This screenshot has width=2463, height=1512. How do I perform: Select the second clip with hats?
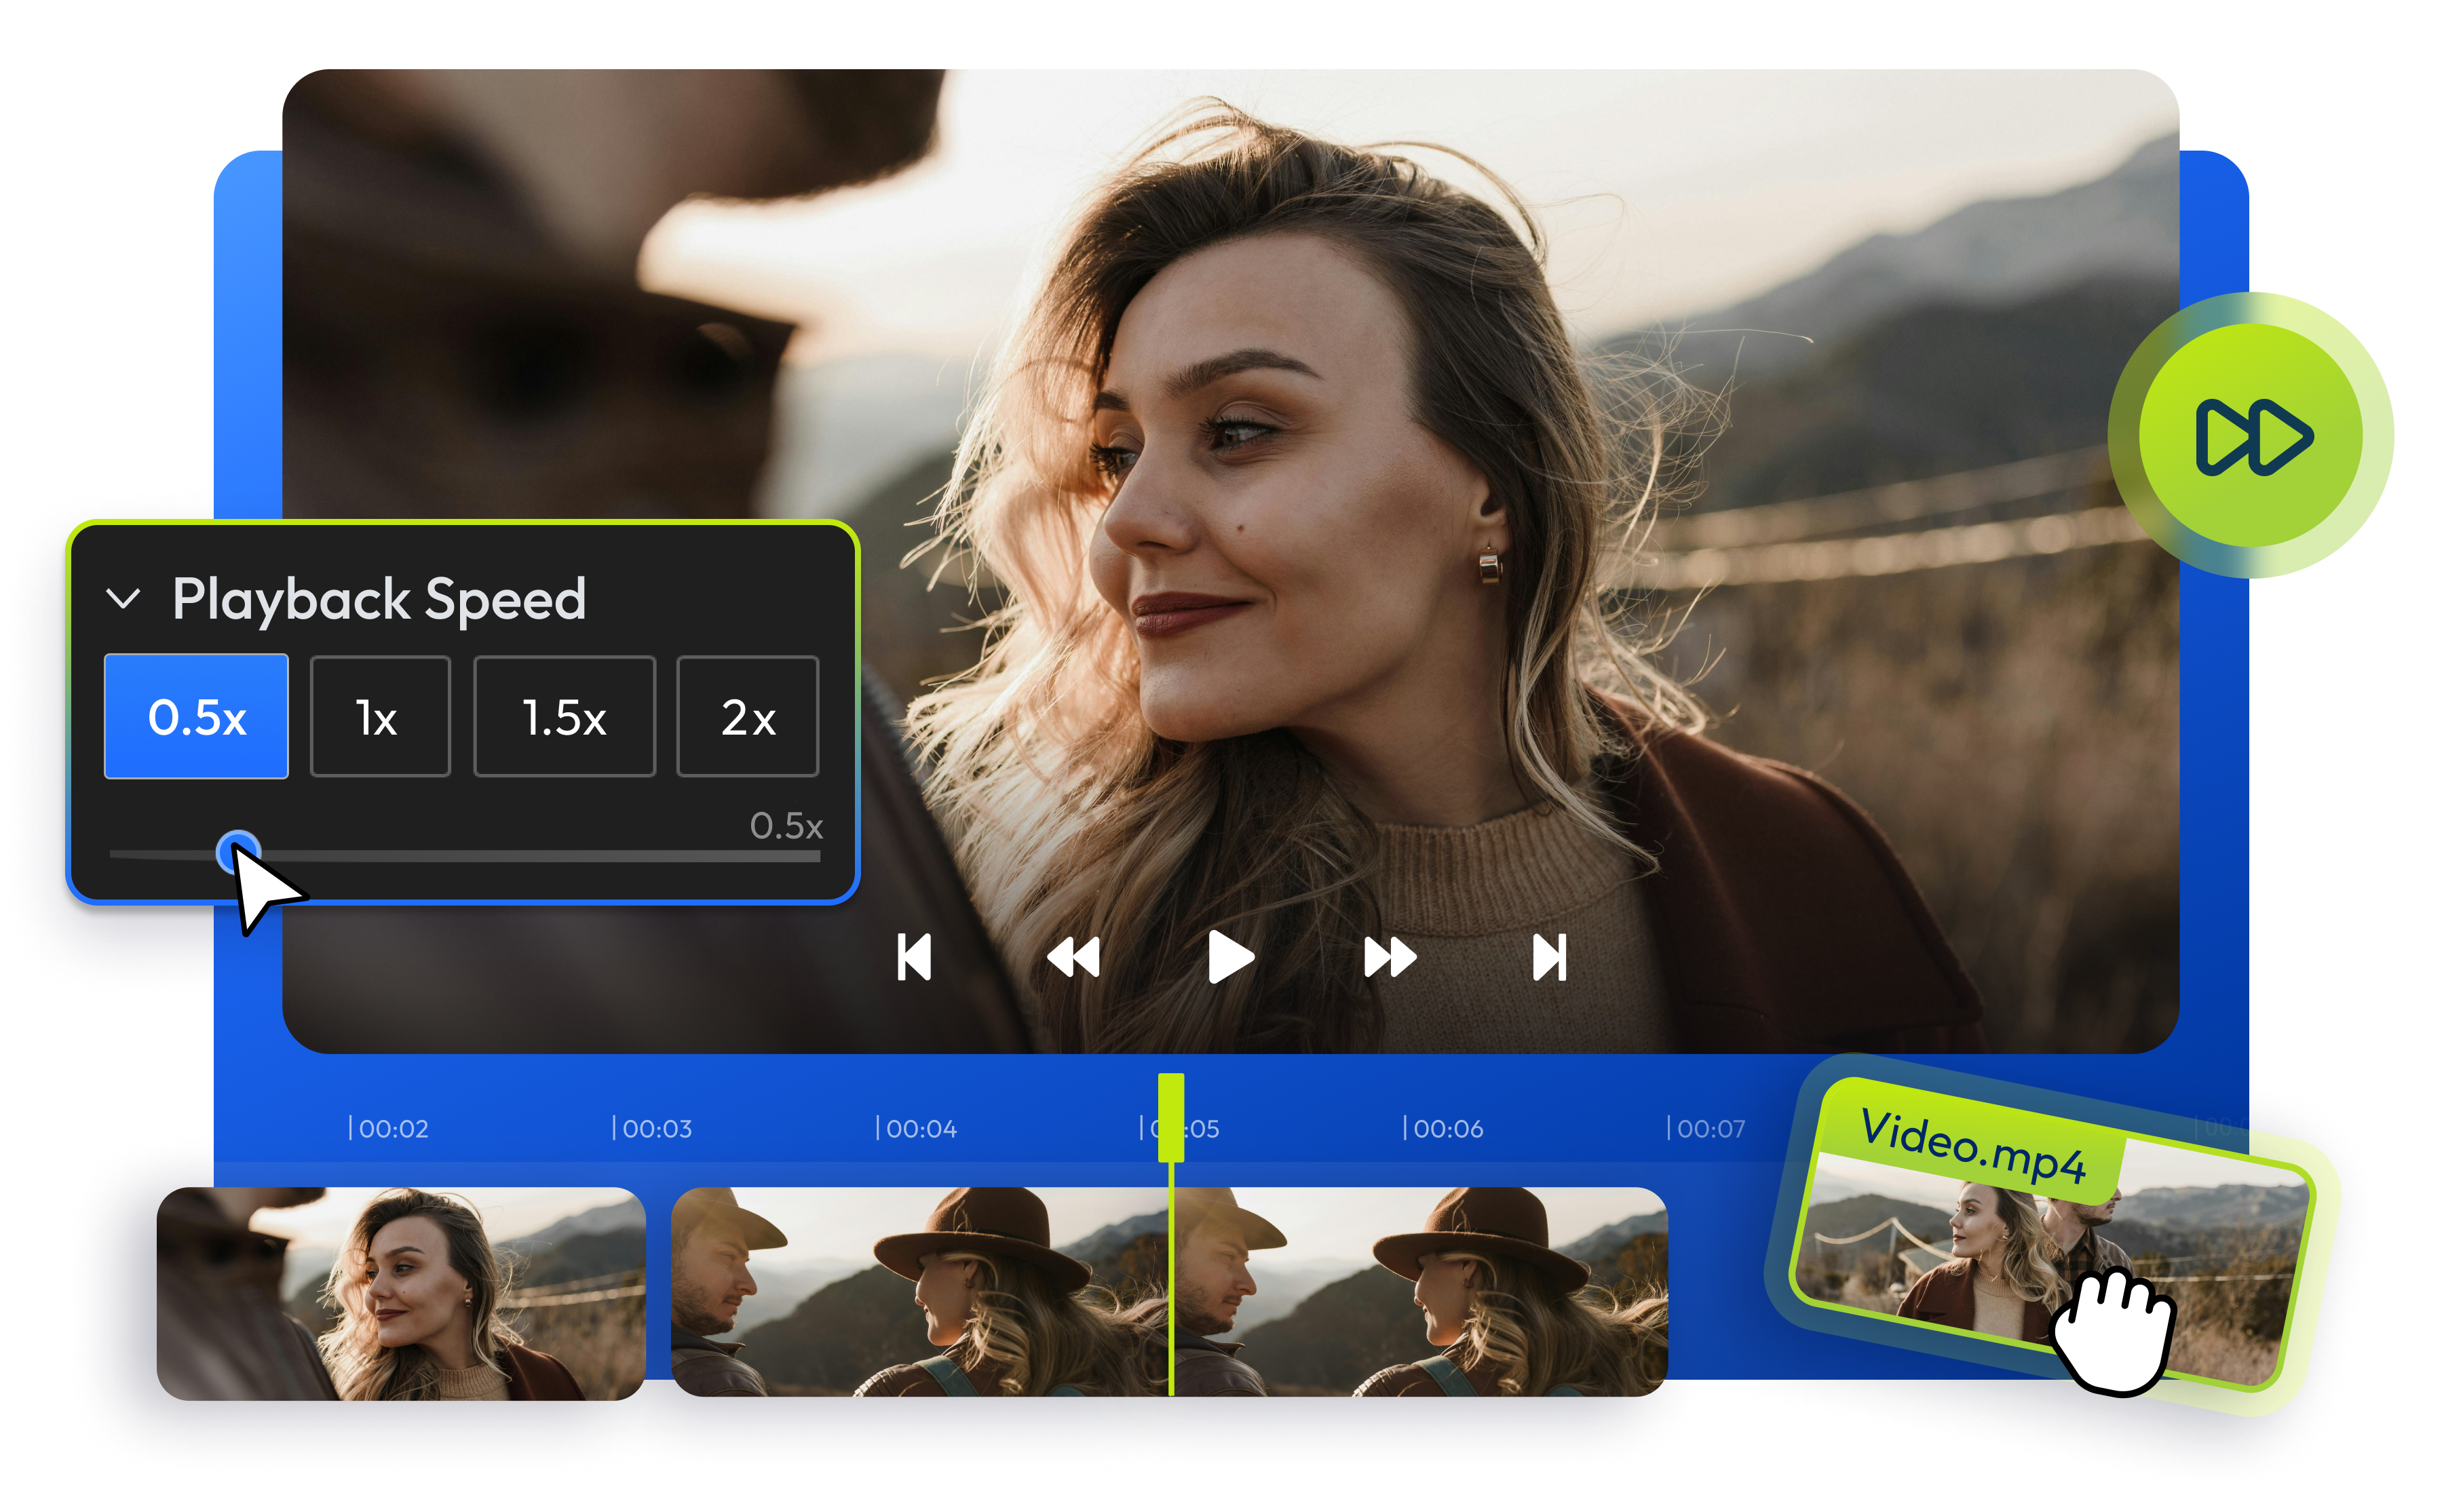point(920,1293)
